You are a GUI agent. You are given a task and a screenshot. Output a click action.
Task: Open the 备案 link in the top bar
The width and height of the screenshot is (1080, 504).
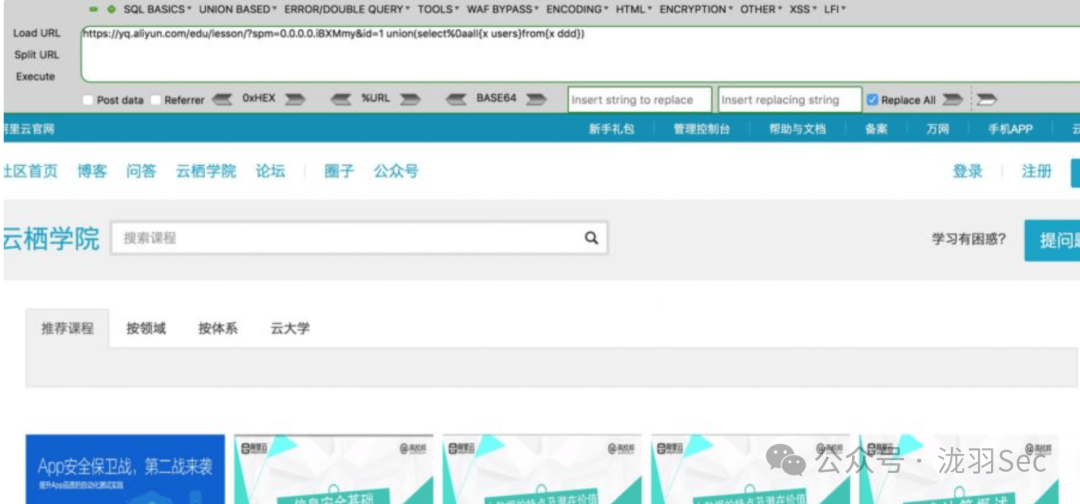click(876, 129)
